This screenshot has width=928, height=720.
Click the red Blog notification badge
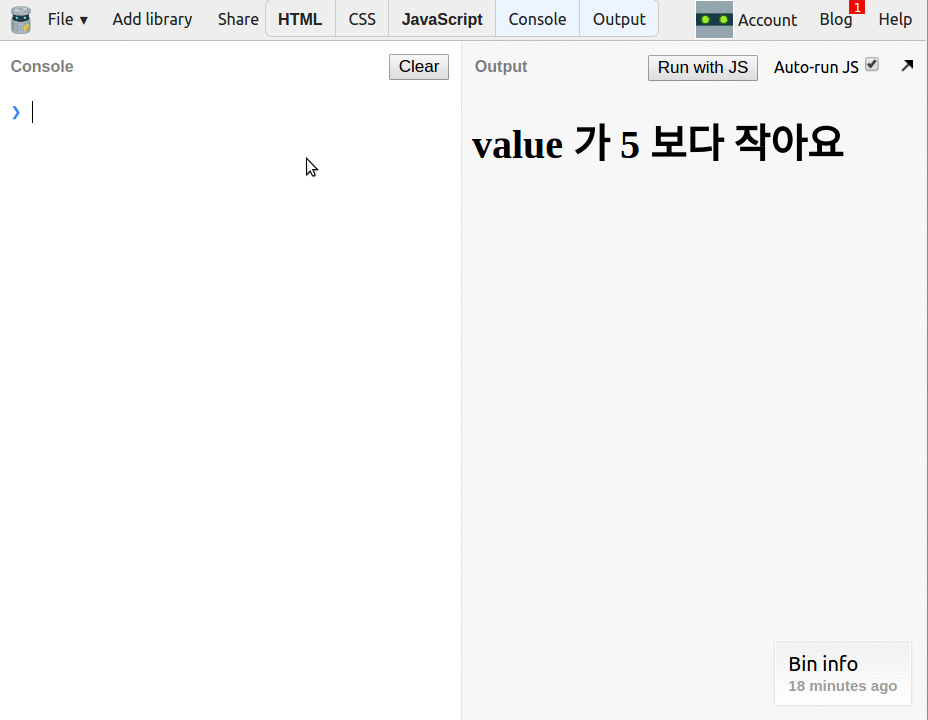pos(856,7)
